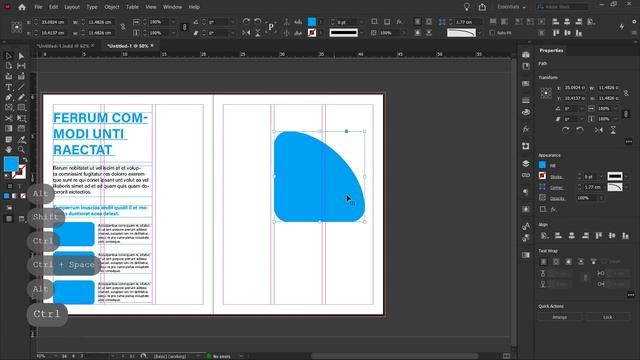Choose reference point in Properties Transform

[x=546, y=93]
